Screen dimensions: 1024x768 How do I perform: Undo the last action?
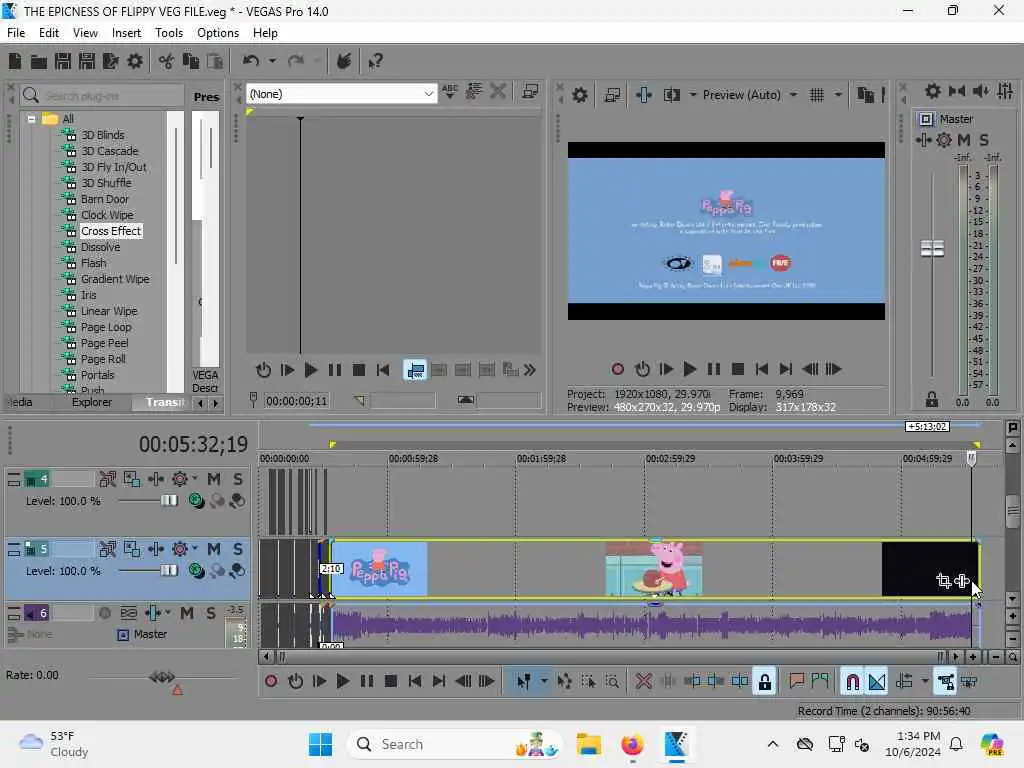click(251, 61)
